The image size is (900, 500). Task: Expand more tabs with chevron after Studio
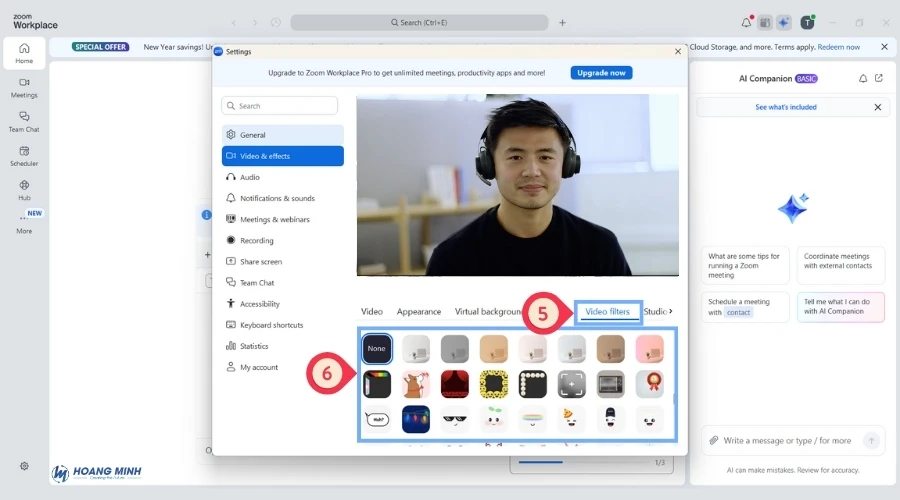click(x=671, y=311)
